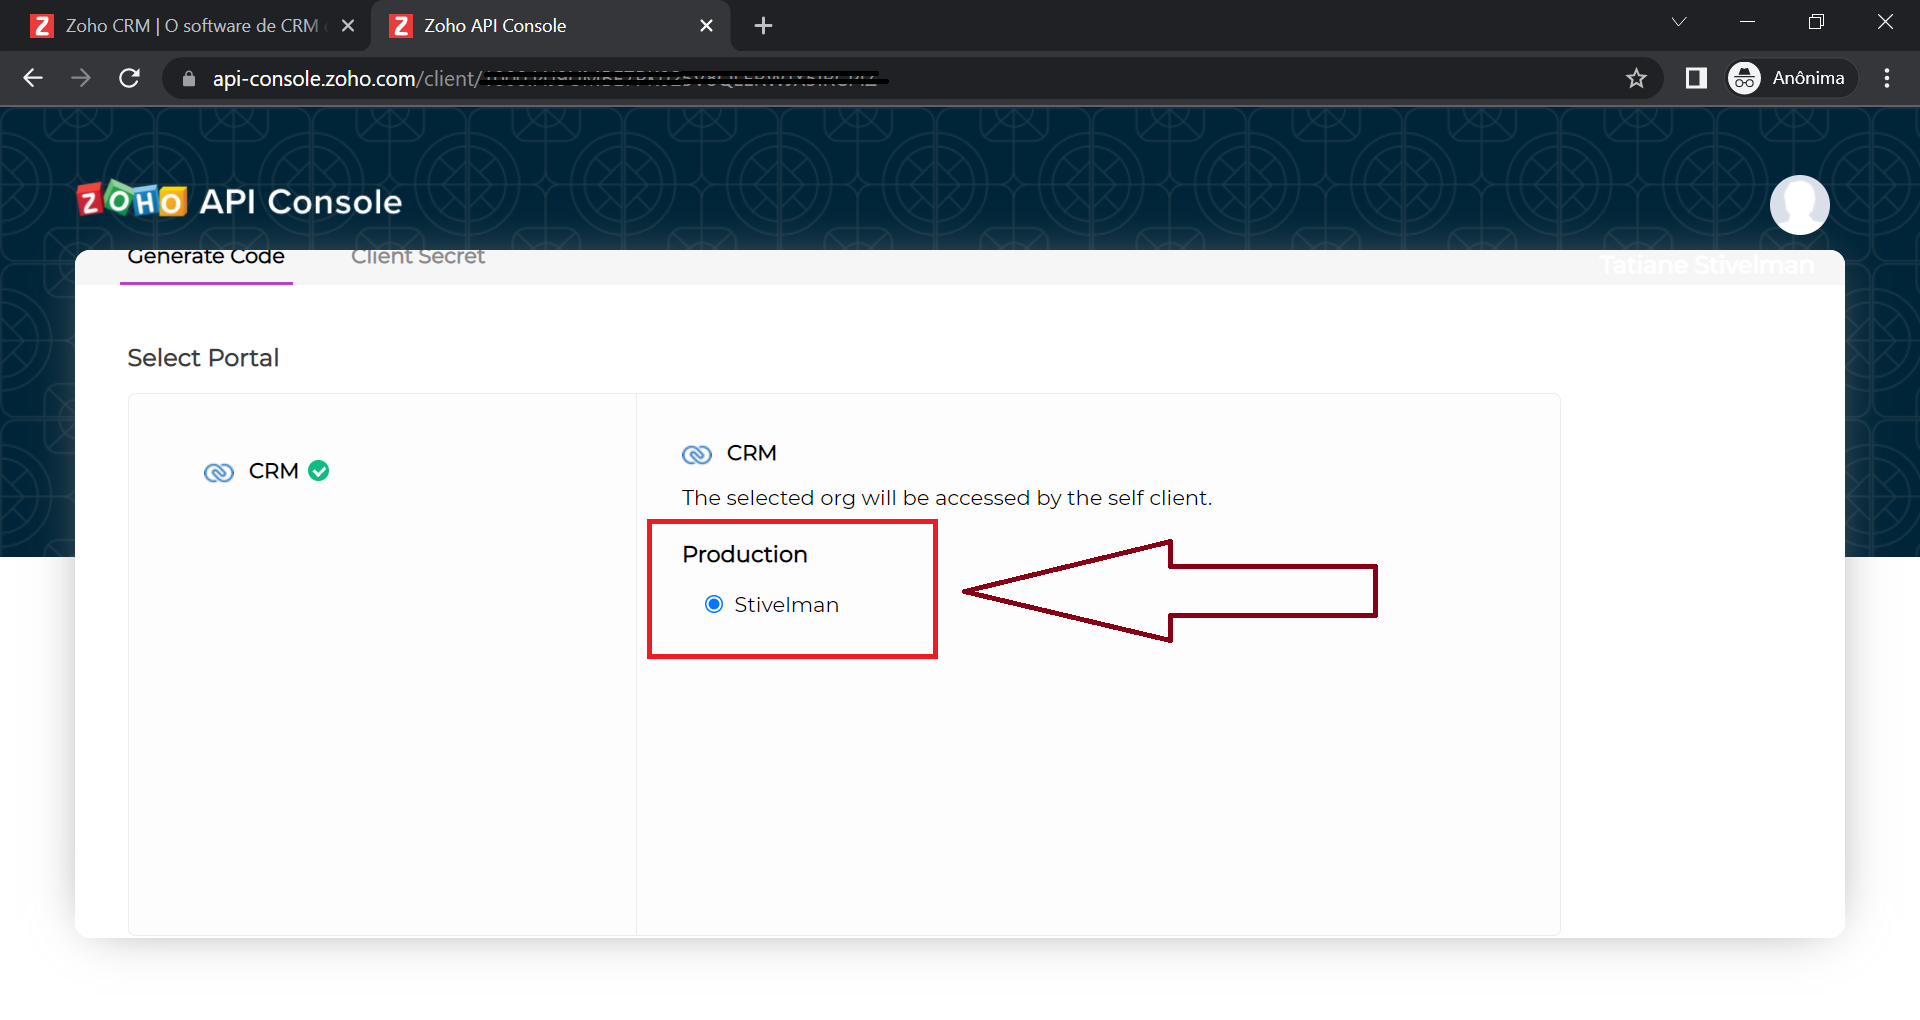Restore down the browser window
Image resolution: width=1920 pixels, height=1020 pixels.
click(1816, 22)
